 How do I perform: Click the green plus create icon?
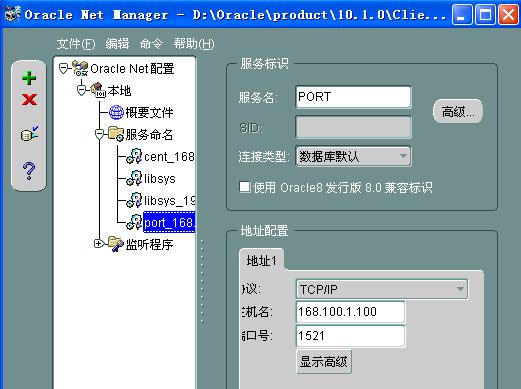29,78
